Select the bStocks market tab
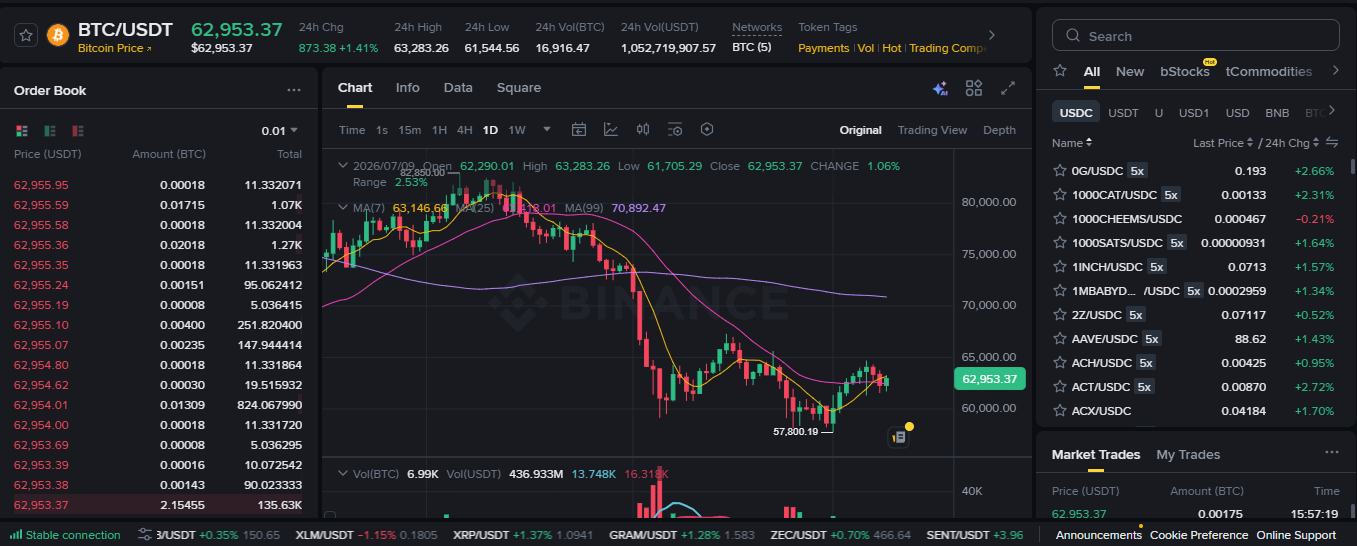The width and height of the screenshot is (1357, 546). pyautogui.click(x=1185, y=71)
